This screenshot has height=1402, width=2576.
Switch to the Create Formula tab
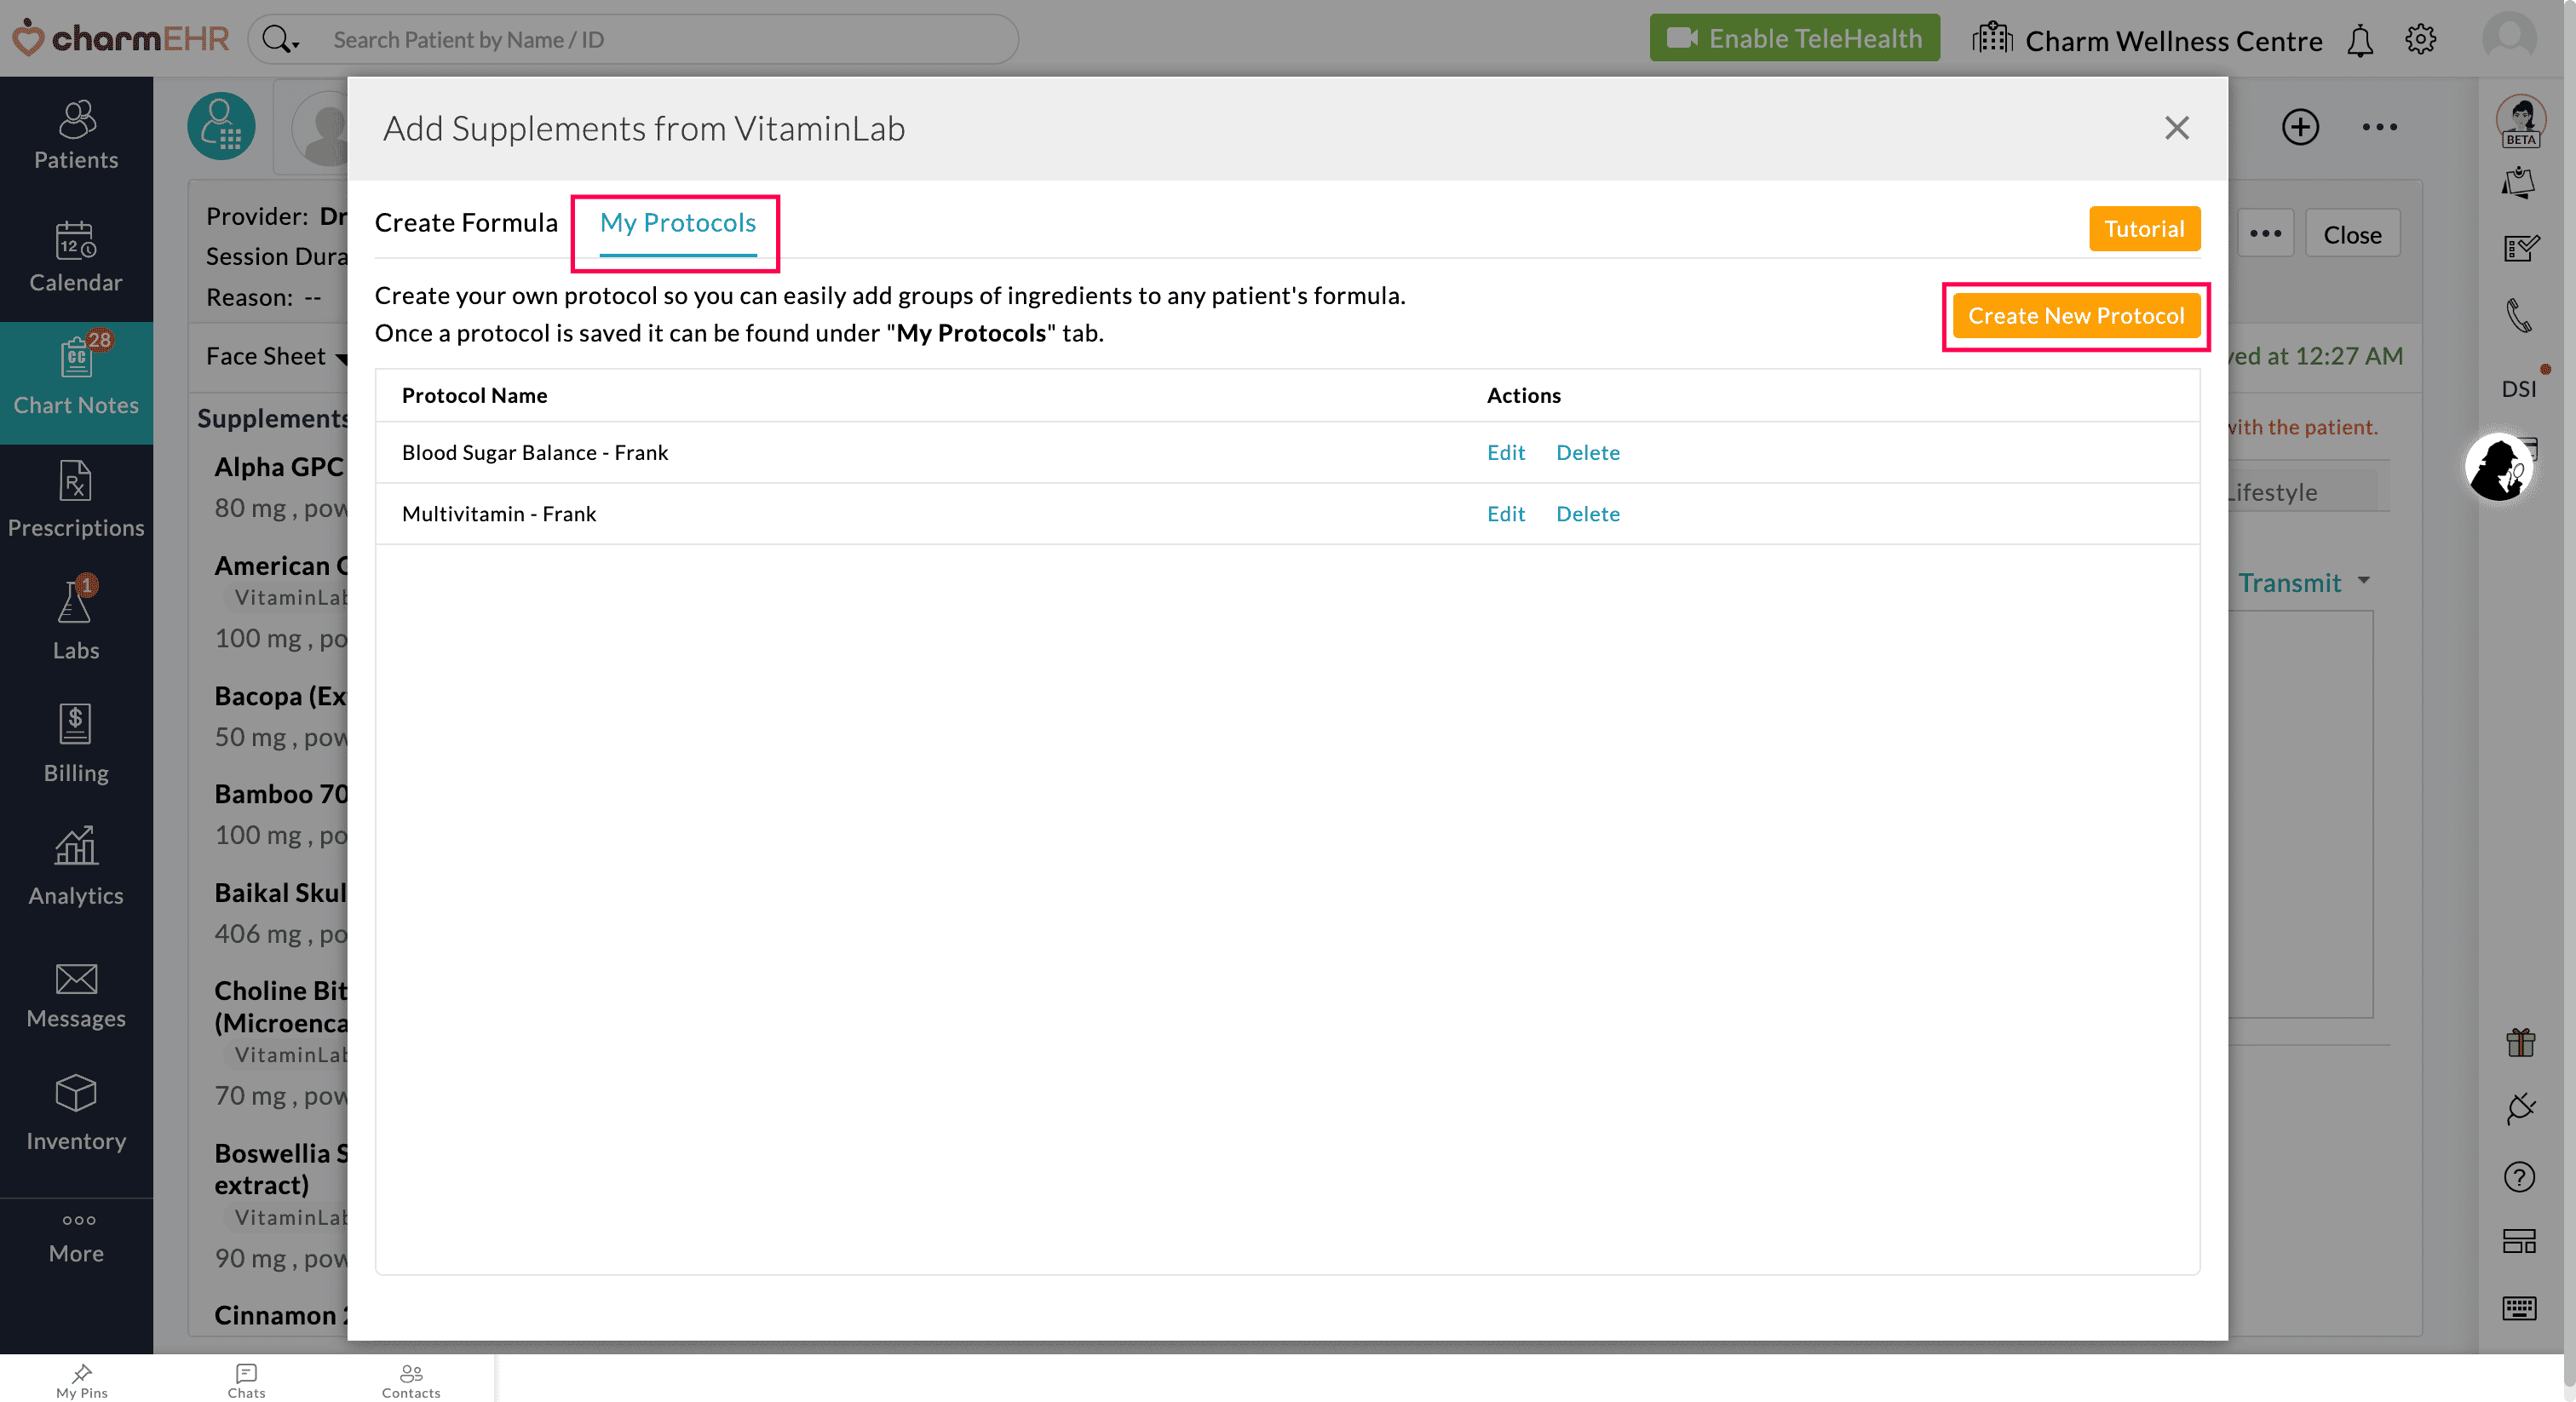click(466, 222)
